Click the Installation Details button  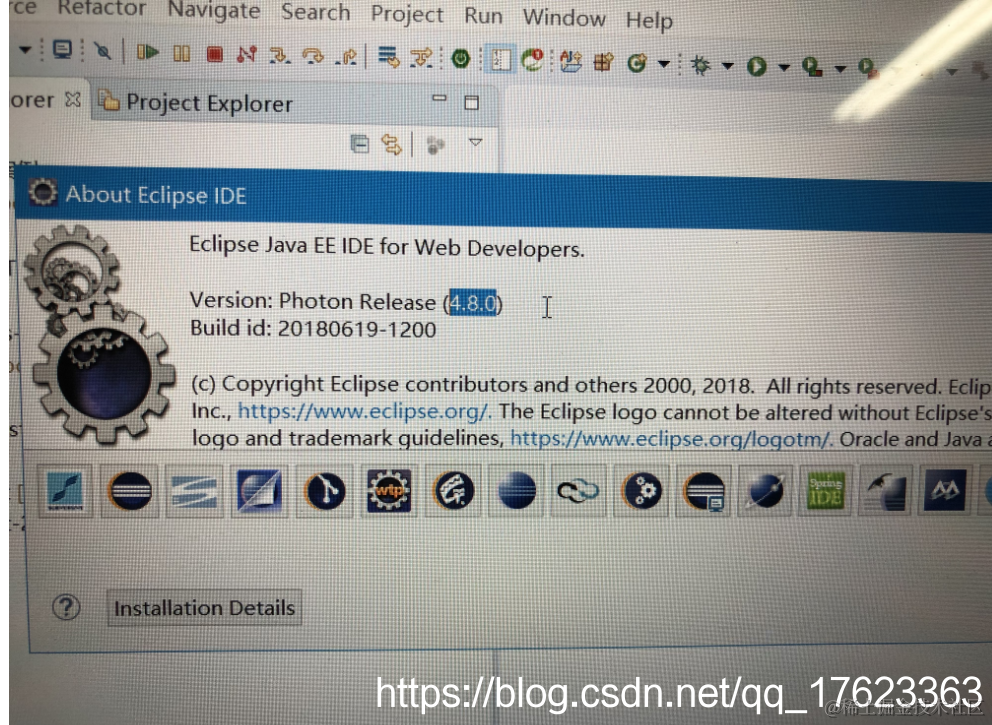pyautogui.click(x=204, y=608)
